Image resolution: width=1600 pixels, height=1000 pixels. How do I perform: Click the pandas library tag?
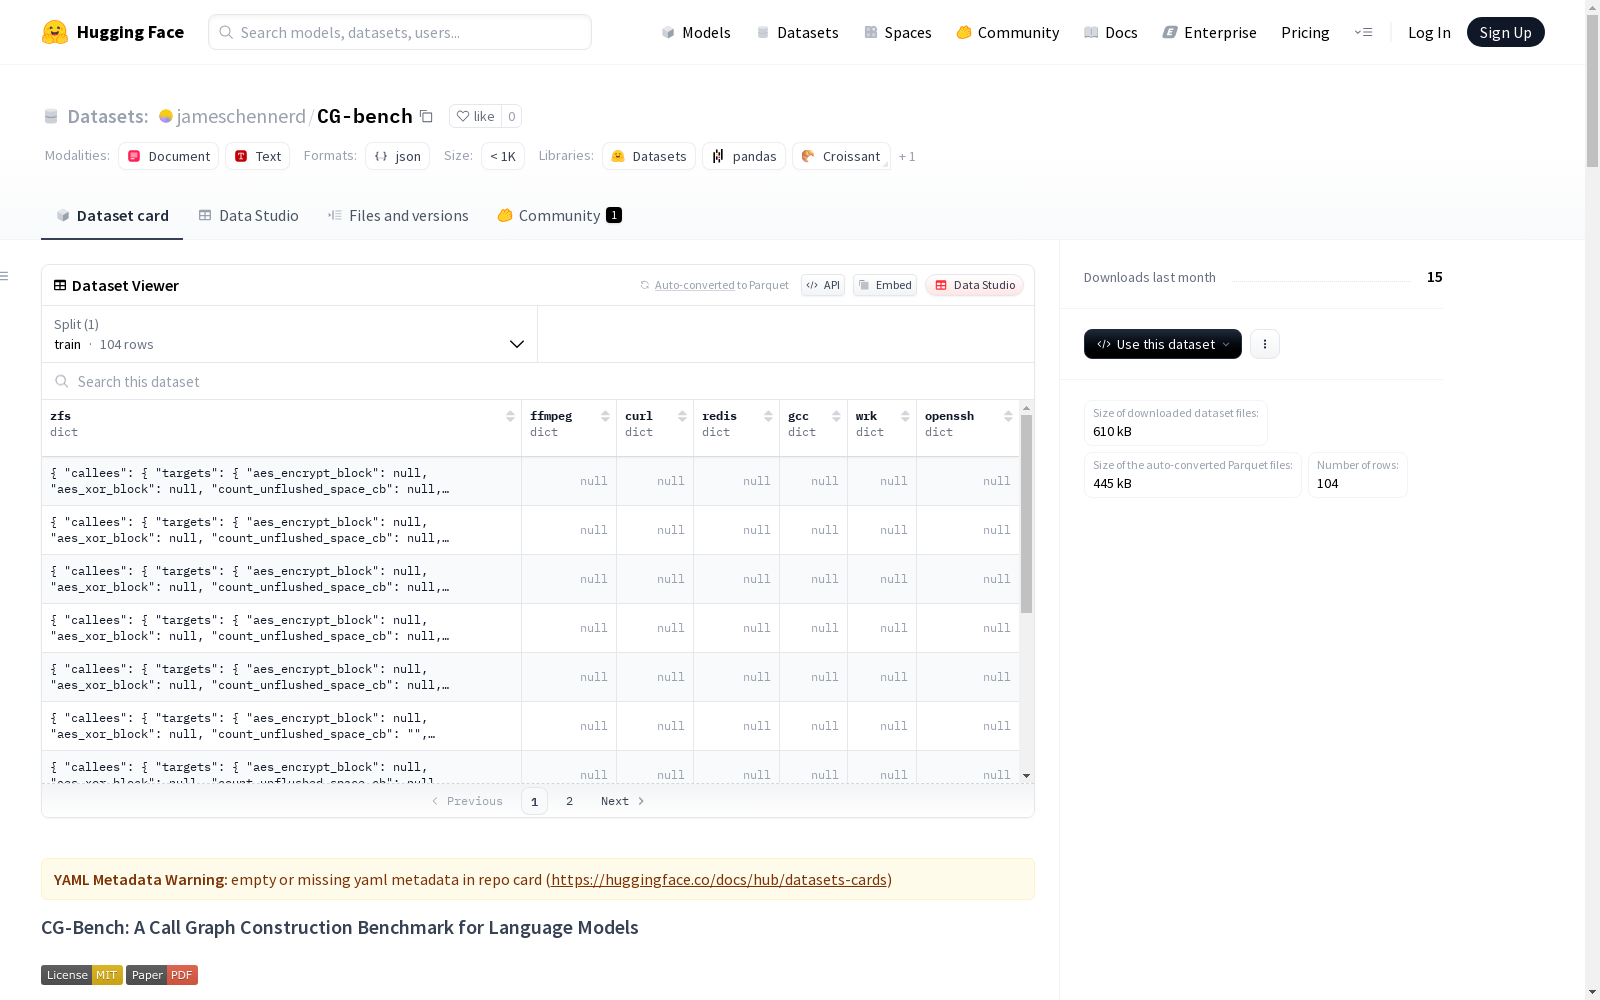(x=744, y=156)
